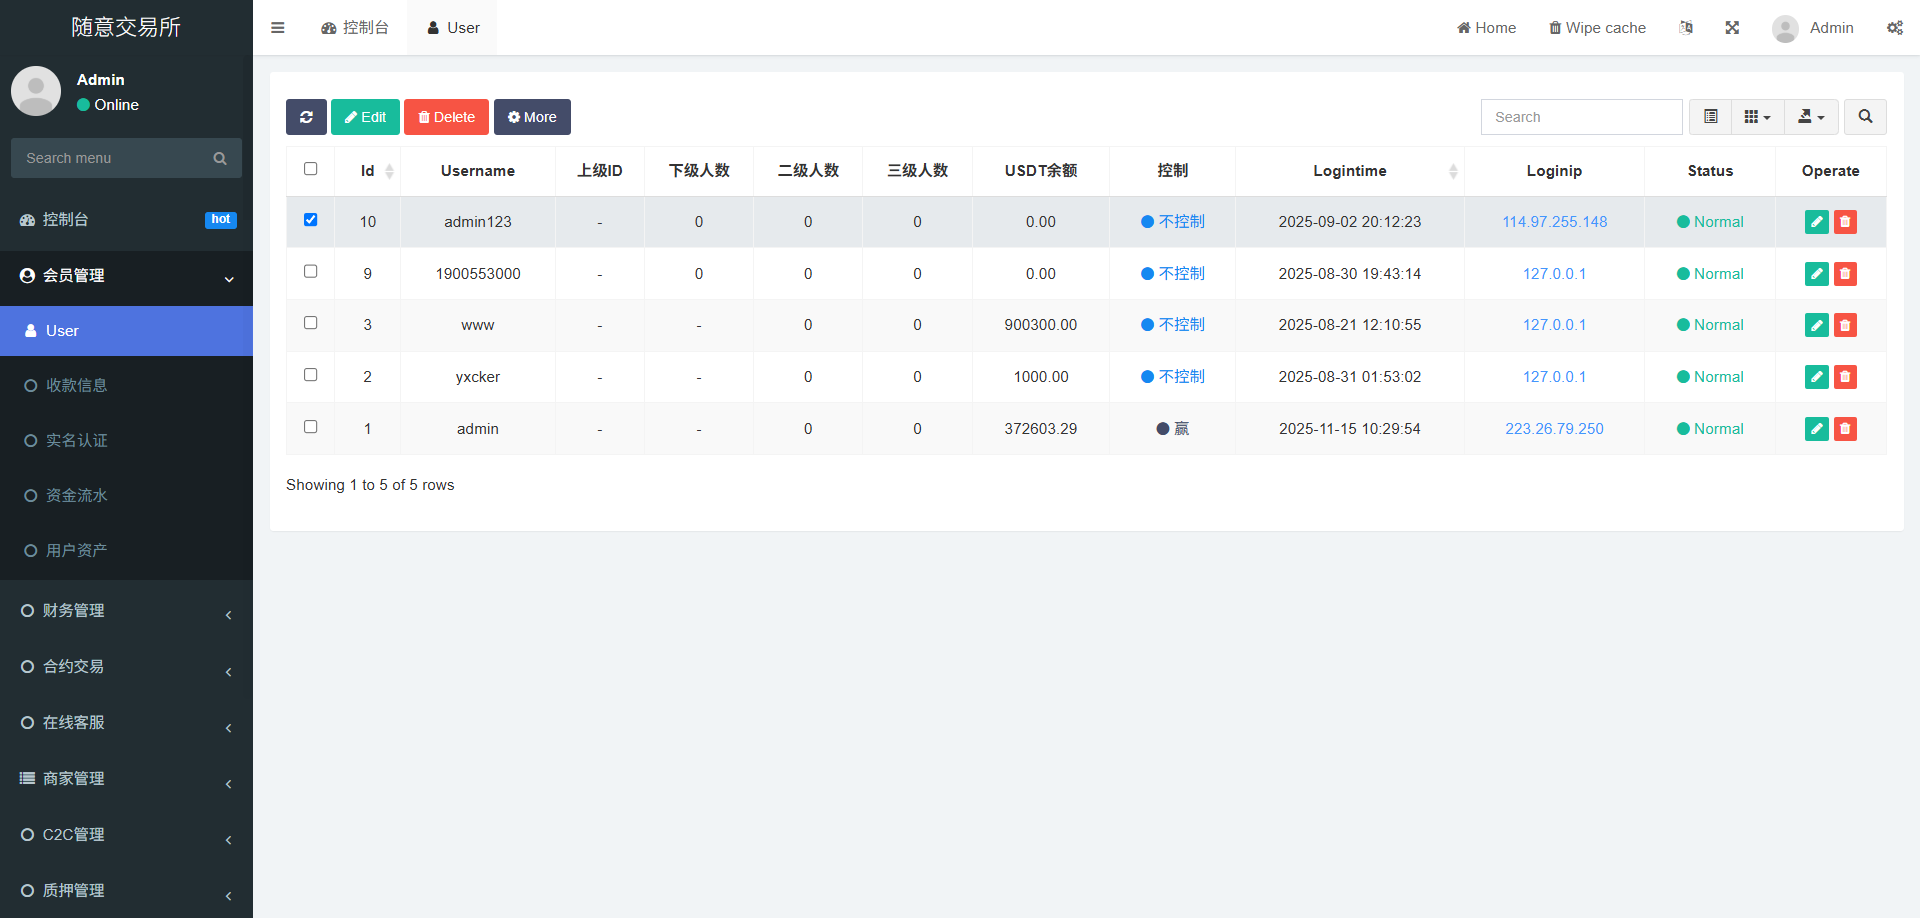This screenshot has height=918, width=1920.
Task: Switch to the 控制台 tab
Action: (355, 28)
